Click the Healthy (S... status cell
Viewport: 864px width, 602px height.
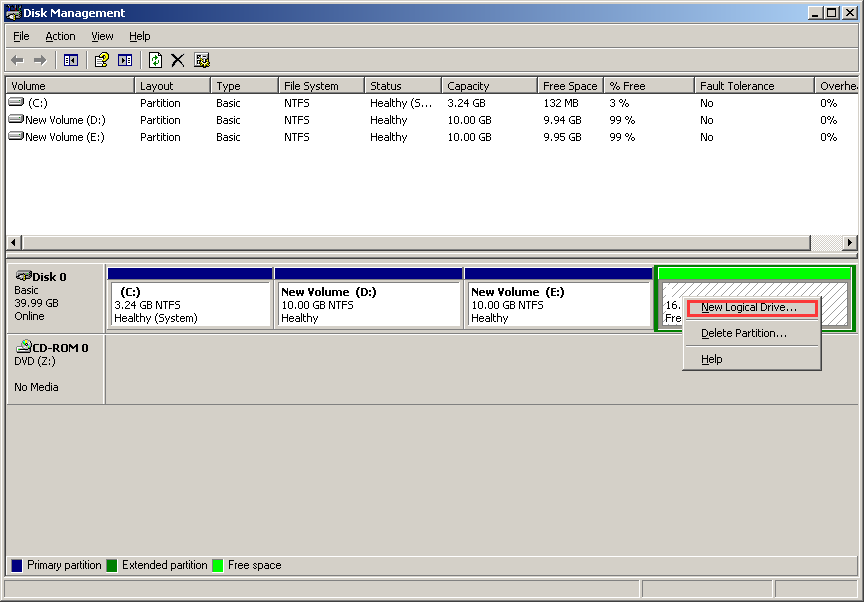point(401,103)
